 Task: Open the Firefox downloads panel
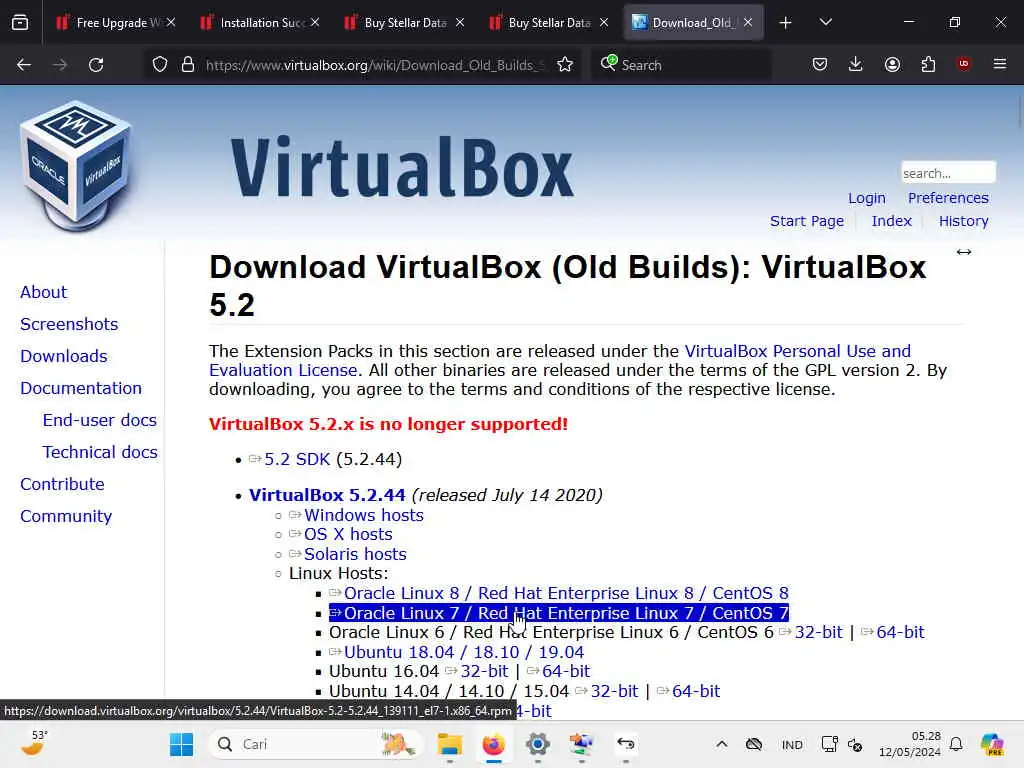[x=856, y=64]
